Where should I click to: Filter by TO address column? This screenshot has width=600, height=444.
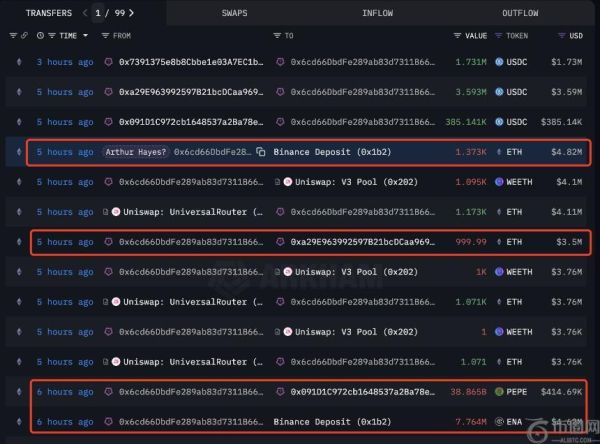click(276, 35)
